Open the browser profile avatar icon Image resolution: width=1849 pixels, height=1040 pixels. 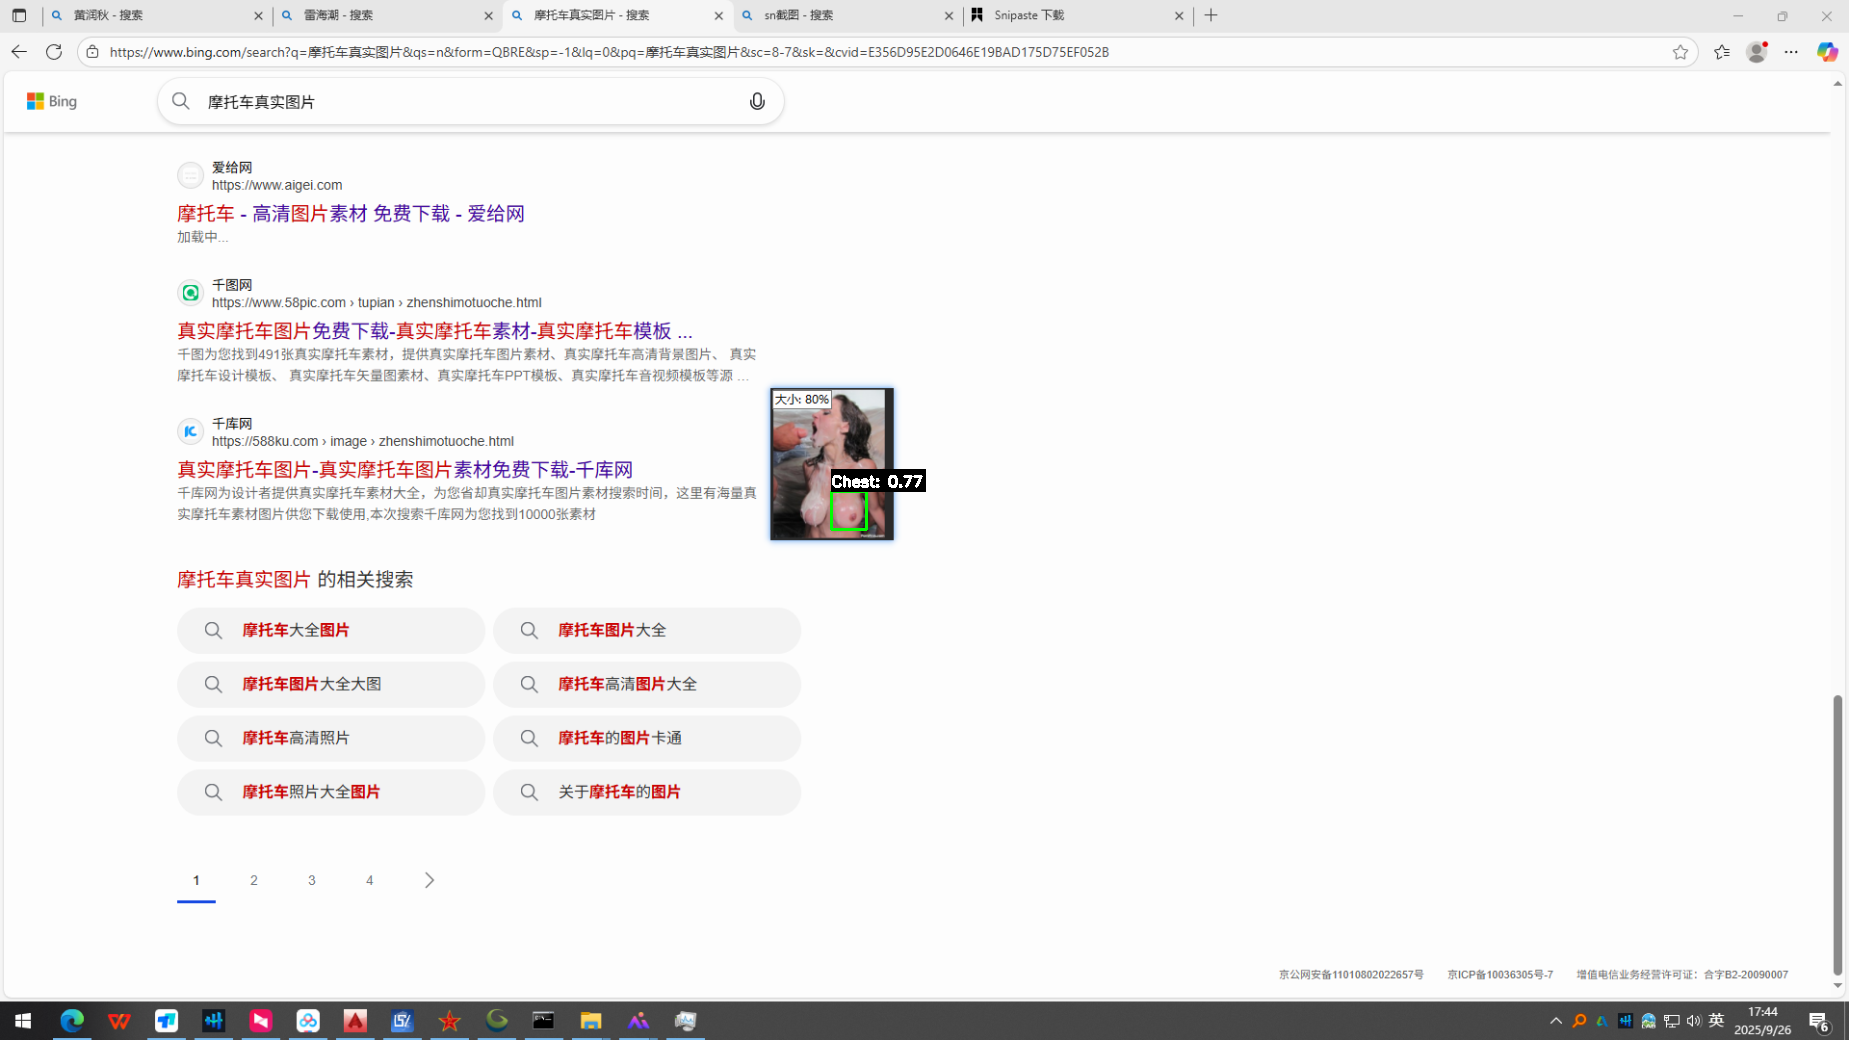[1756, 52]
